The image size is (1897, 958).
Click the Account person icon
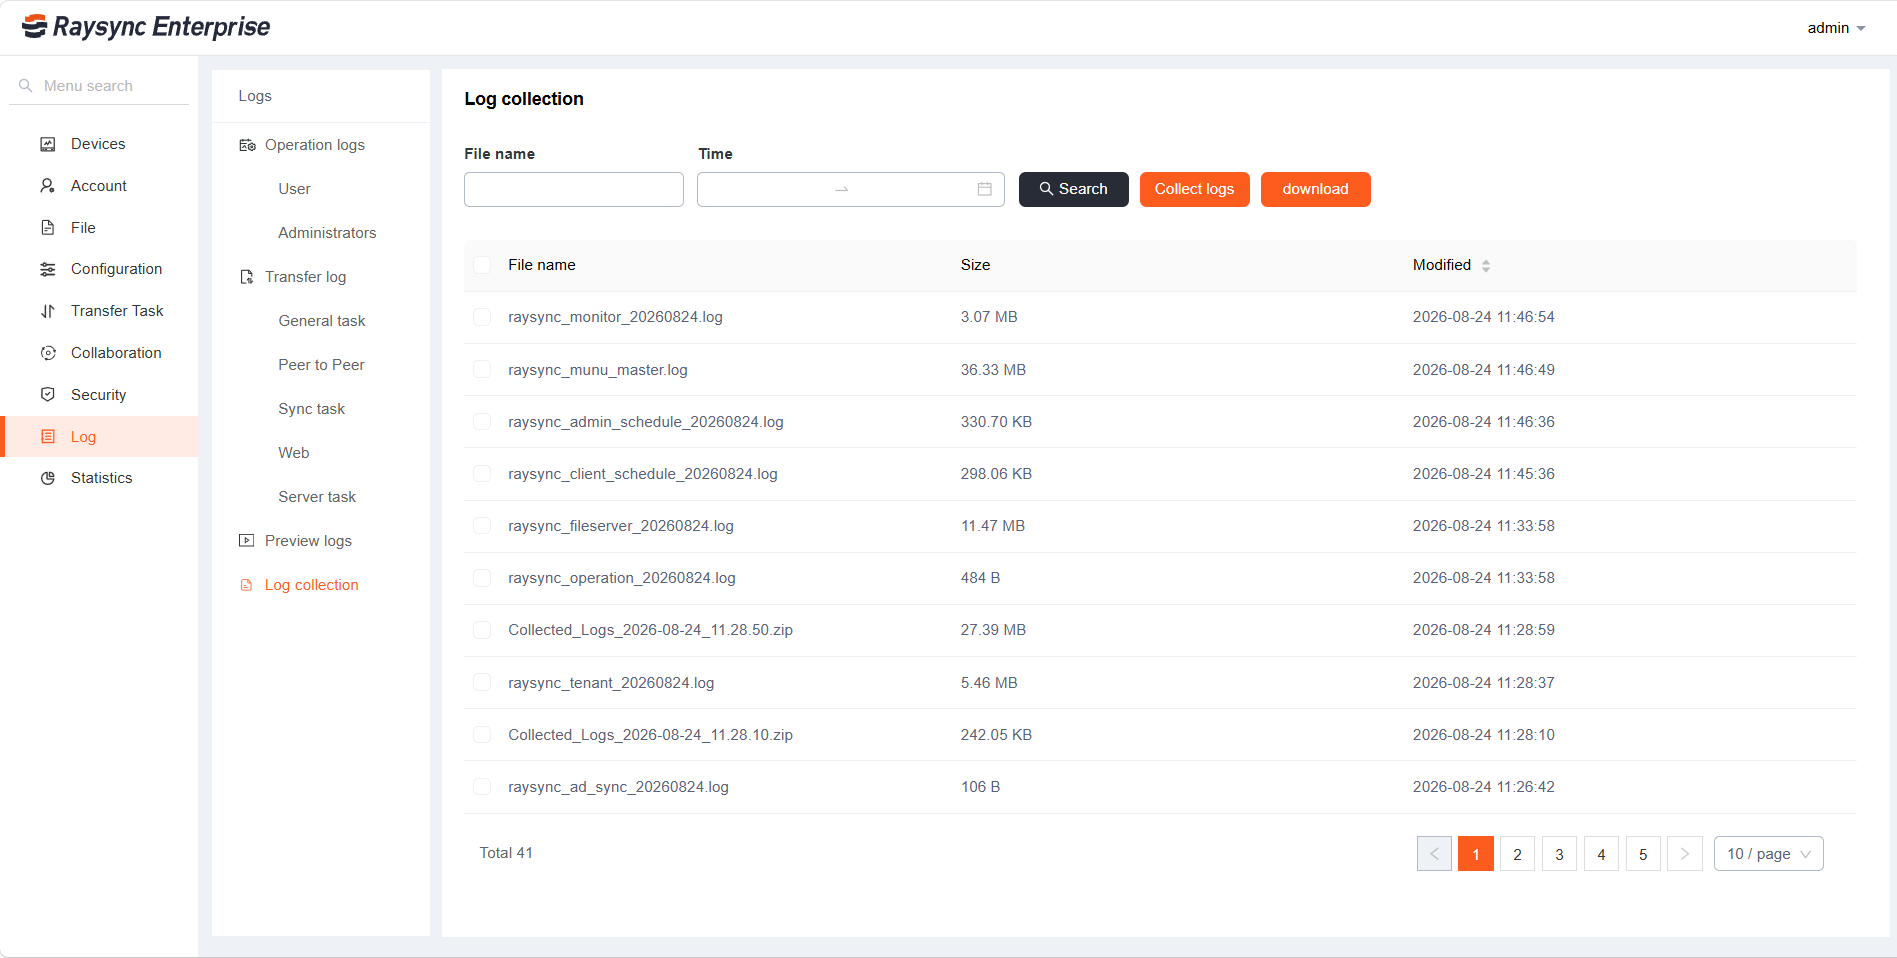(x=47, y=186)
